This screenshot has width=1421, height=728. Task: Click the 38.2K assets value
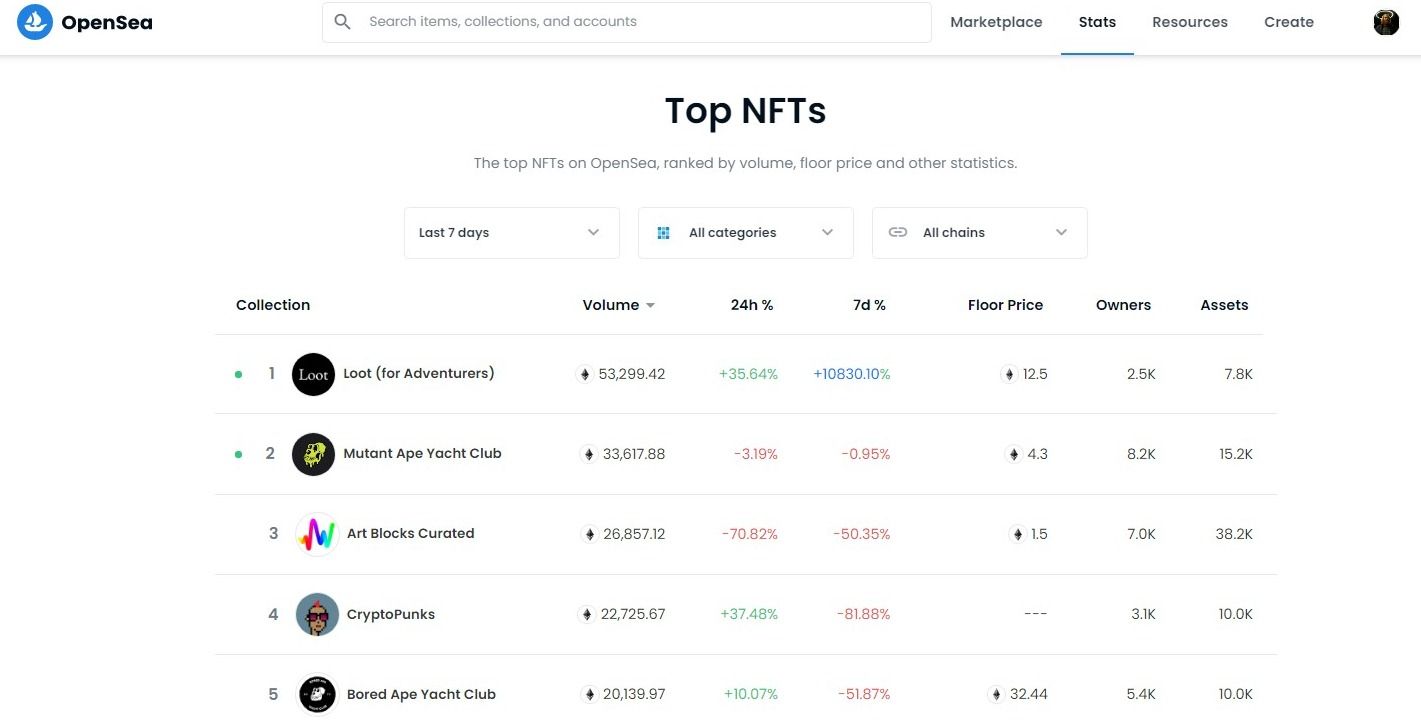tap(1234, 534)
